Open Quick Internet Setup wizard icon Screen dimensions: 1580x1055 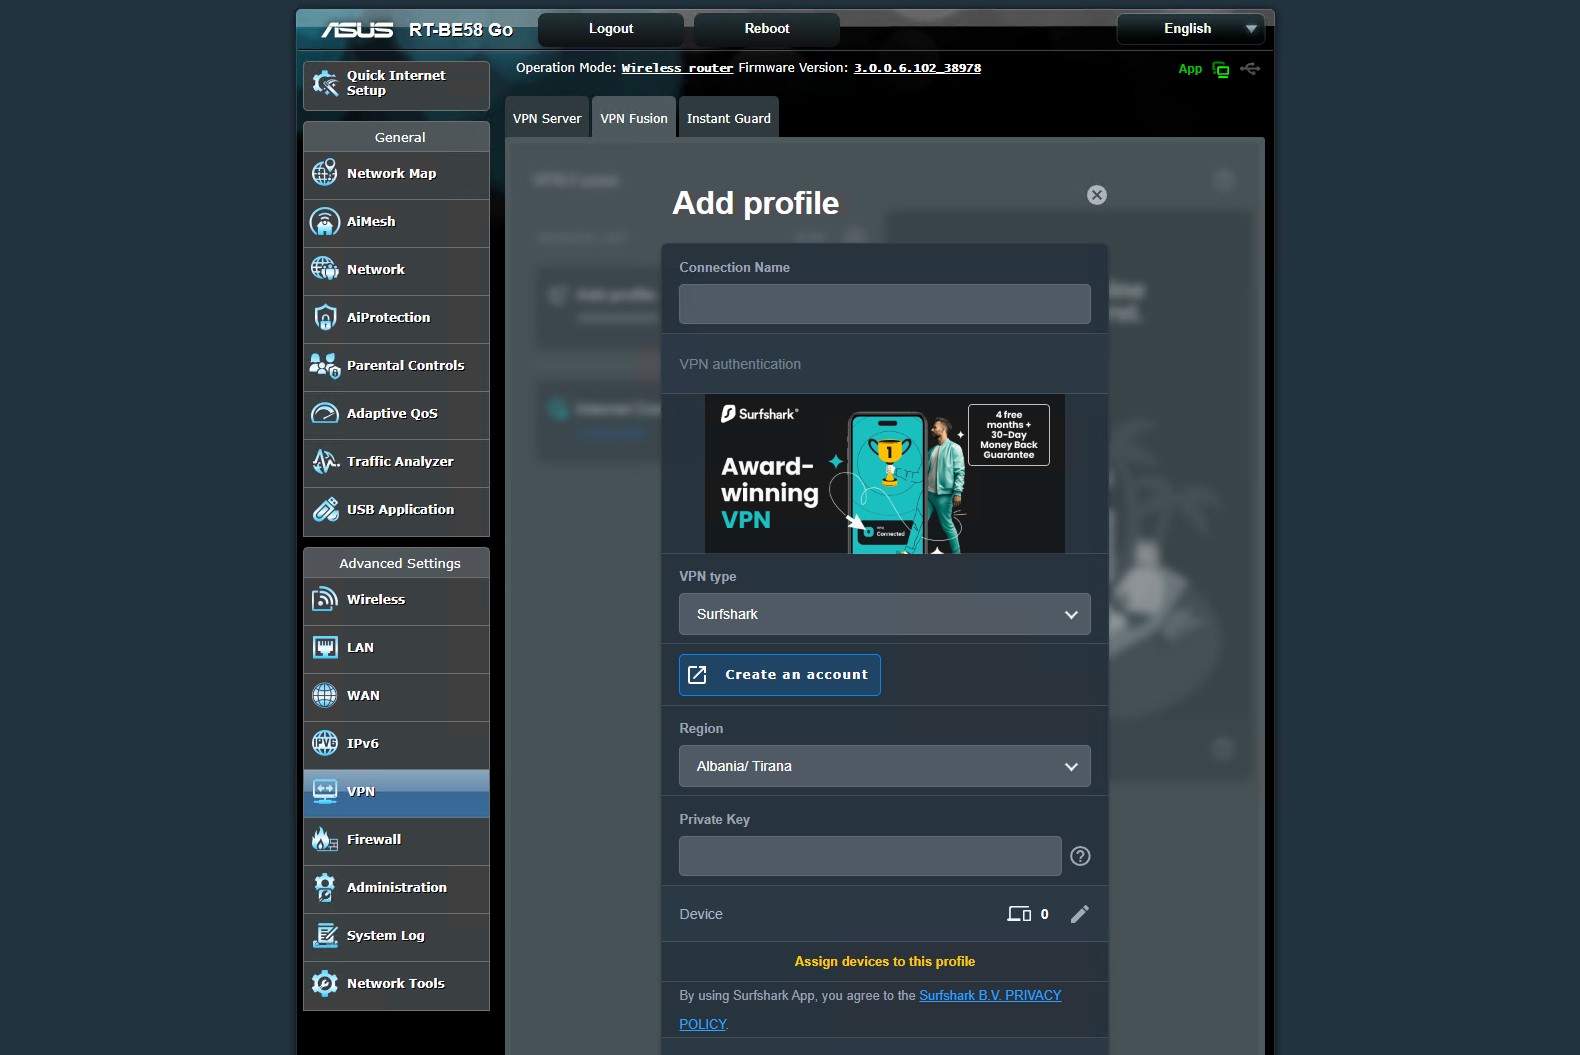pos(325,83)
